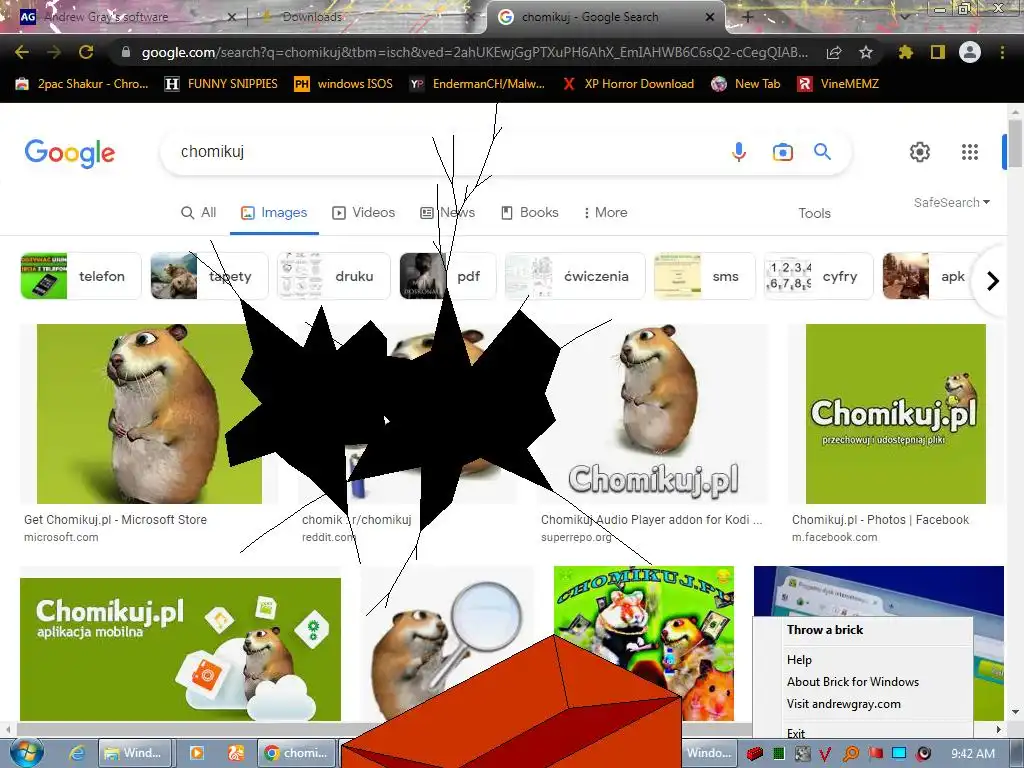Open the new tab plus button
This screenshot has width=1024, height=768.
[x=748, y=17]
